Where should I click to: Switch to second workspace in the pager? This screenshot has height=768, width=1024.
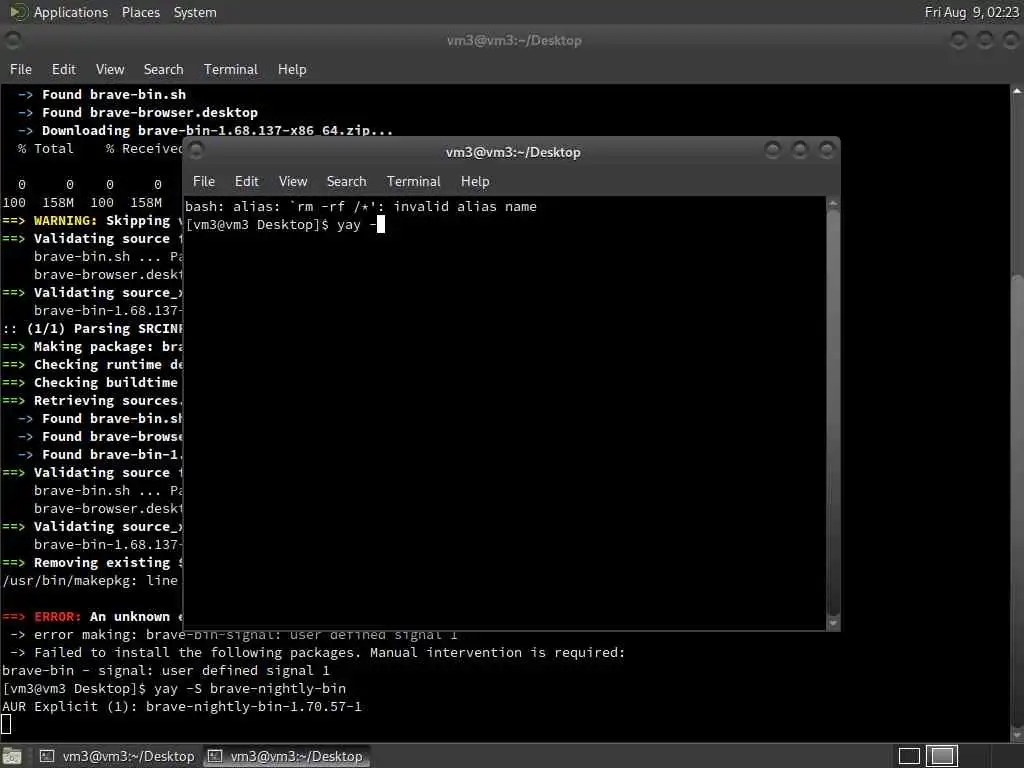coord(942,756)
